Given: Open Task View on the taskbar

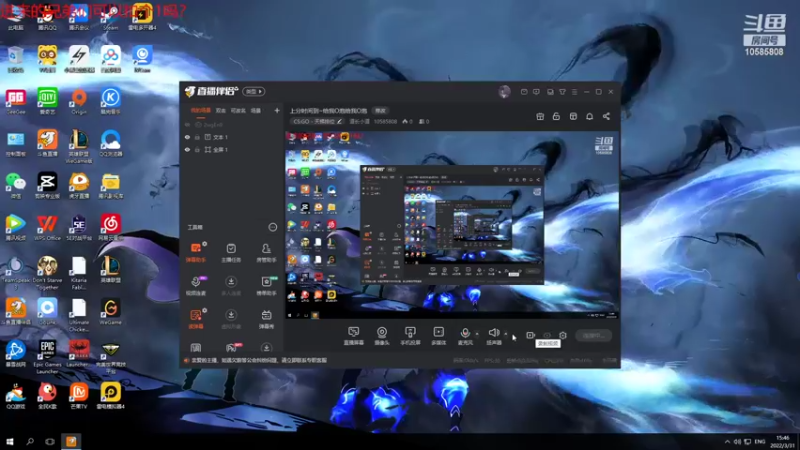Looking at the screenshot, I should click(x=49, y=441).
